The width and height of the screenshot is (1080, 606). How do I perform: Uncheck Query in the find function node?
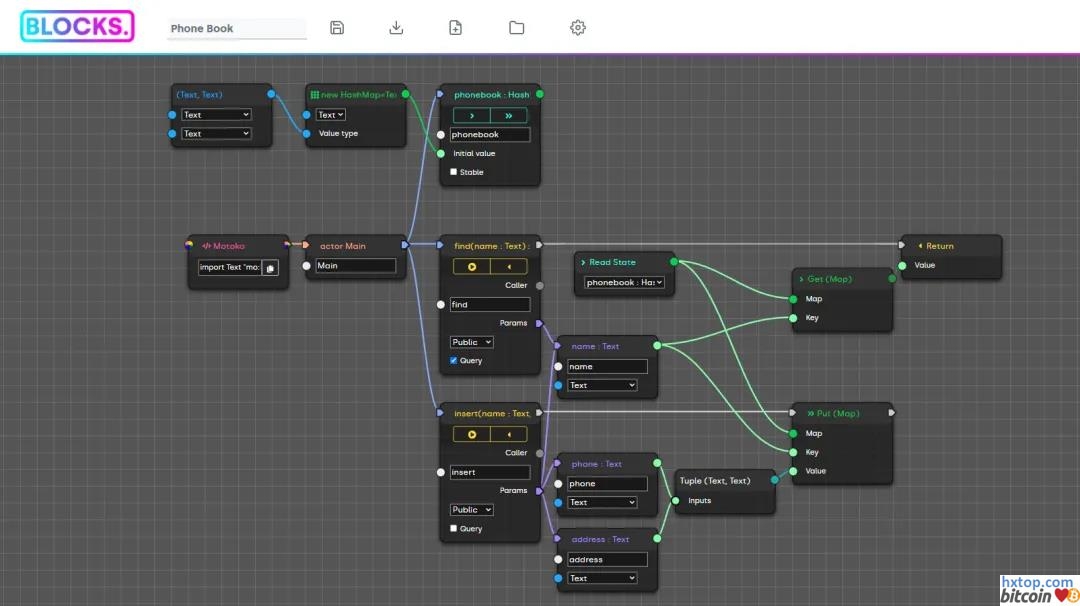click(454, 360)
